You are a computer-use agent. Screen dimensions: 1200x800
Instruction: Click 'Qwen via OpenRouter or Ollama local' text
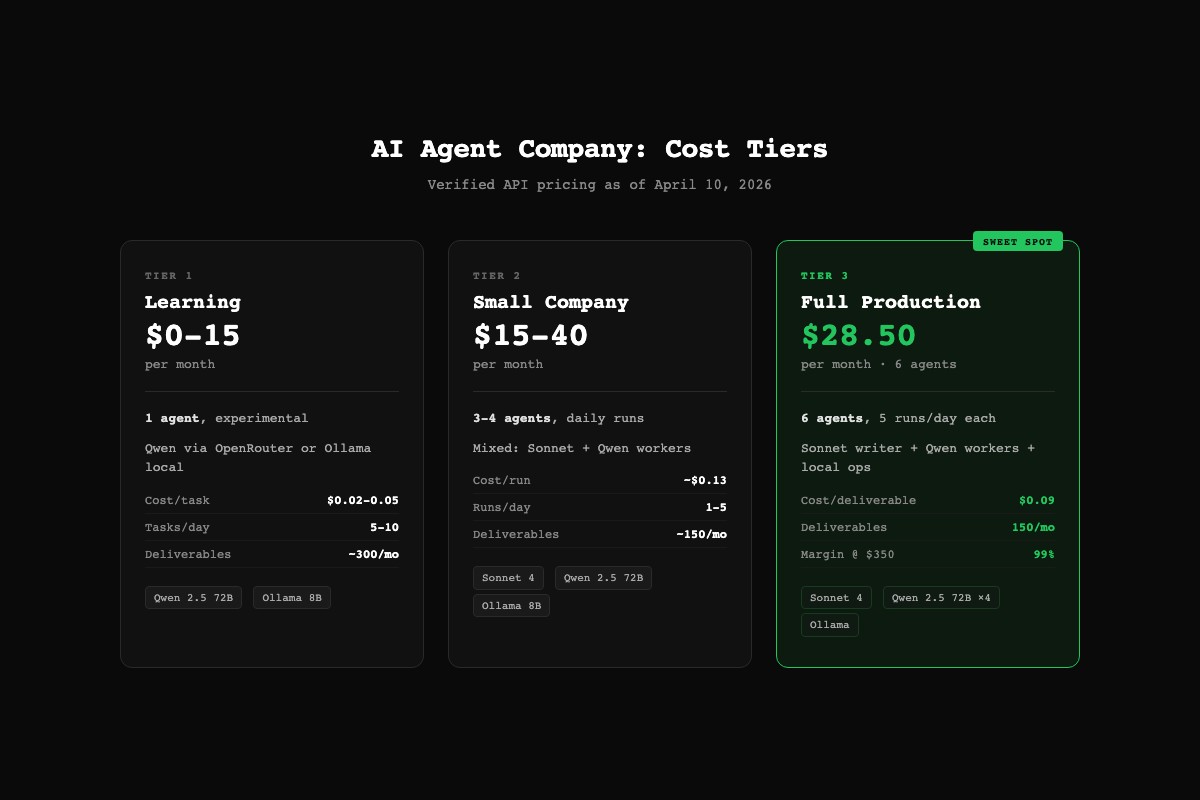tap(258, 457)
